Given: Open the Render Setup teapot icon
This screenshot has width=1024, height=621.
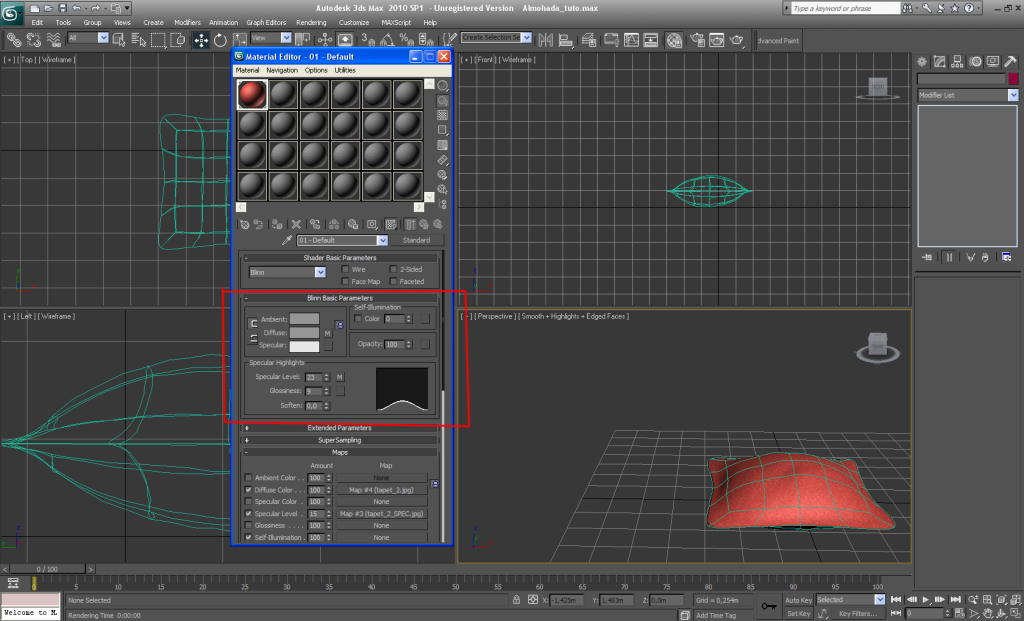Looking at the screenshot, I should click(697, 40).
